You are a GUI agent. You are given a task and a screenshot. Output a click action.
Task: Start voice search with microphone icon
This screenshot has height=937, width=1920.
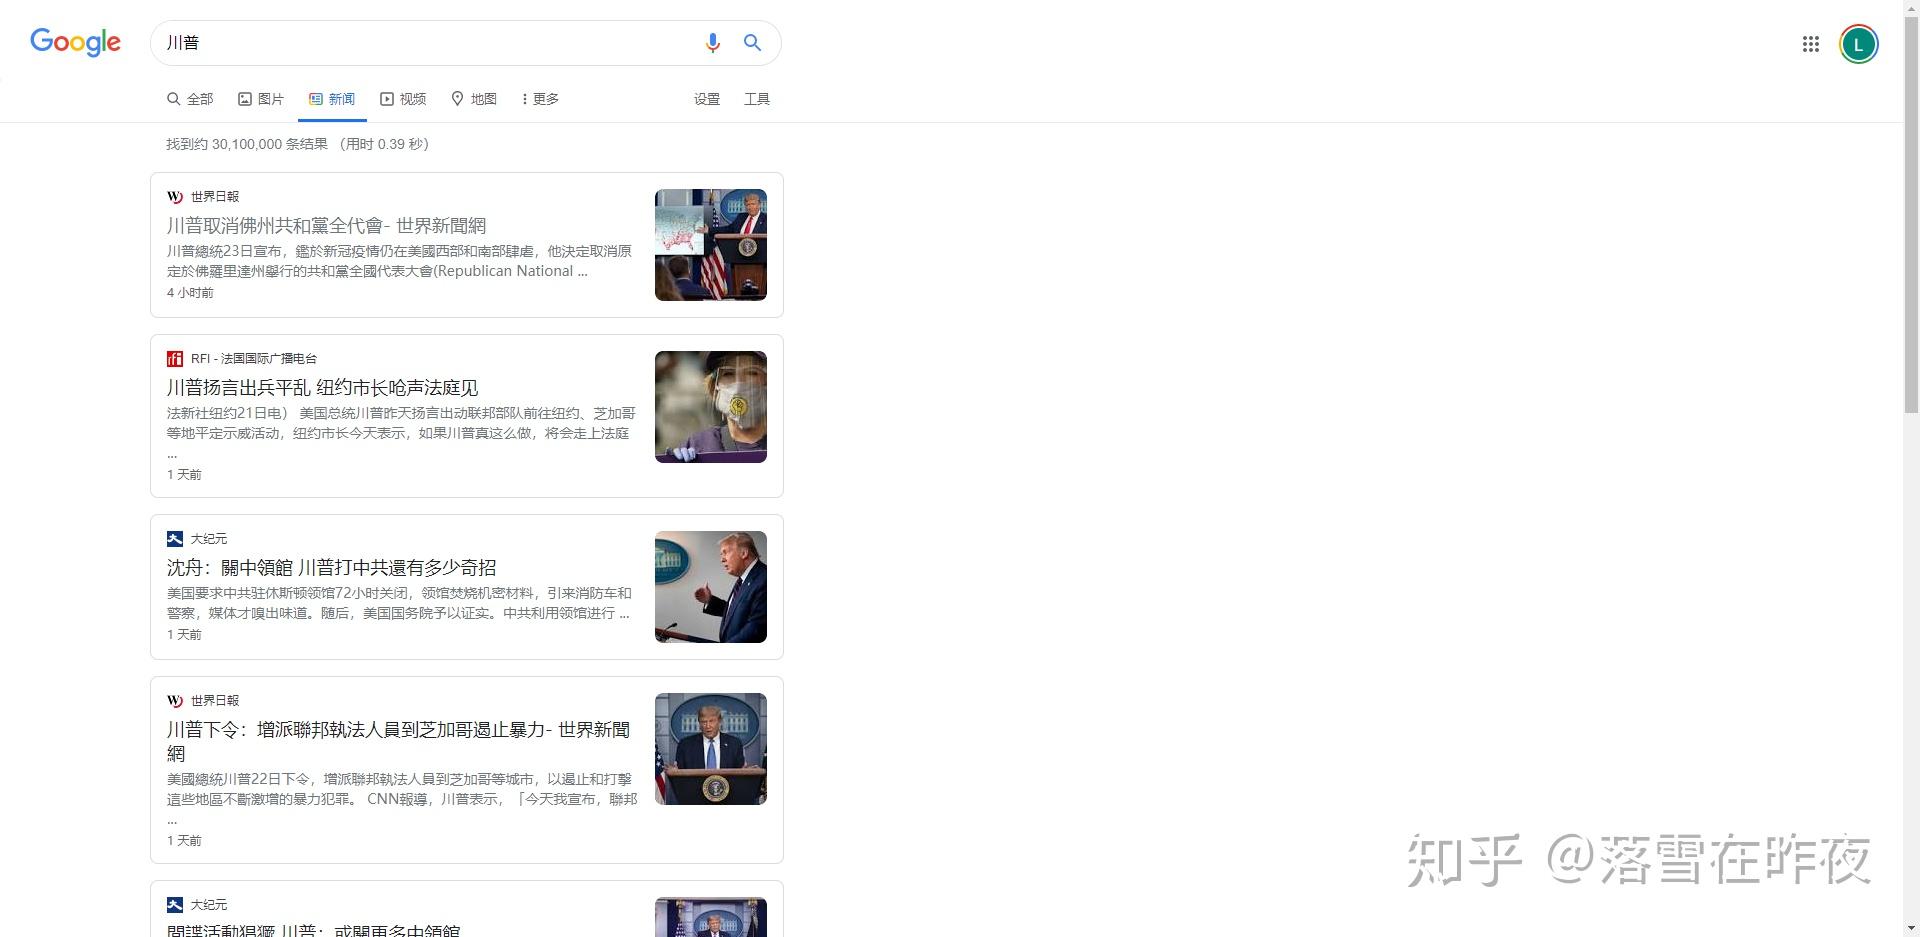click(x=712, y=43)
